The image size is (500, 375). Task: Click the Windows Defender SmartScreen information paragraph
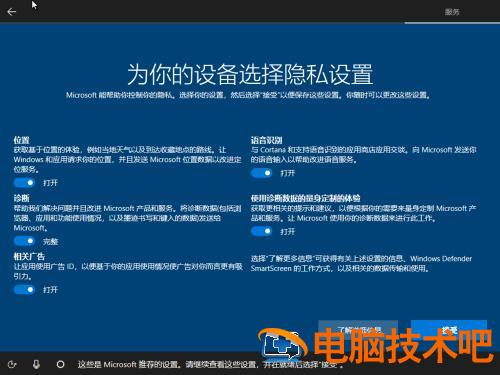(361, 263)
